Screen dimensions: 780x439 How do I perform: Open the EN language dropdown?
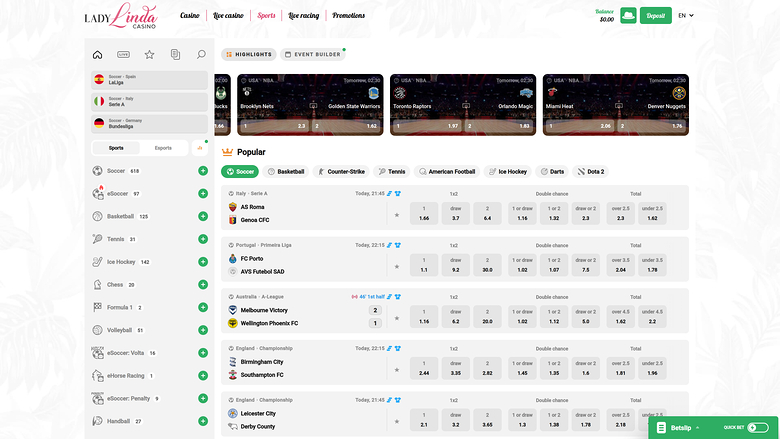coord(685,16)
